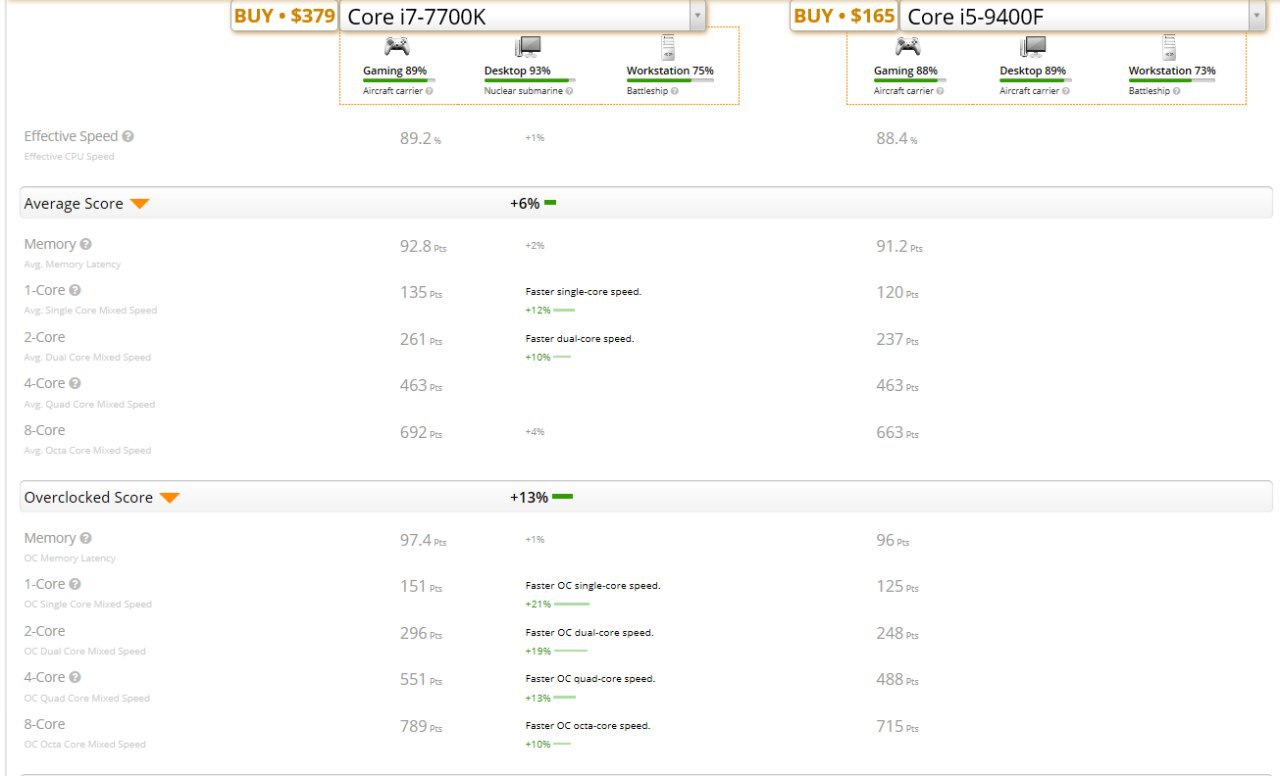Click the 88.4% effective speed value

coord(897,139)
